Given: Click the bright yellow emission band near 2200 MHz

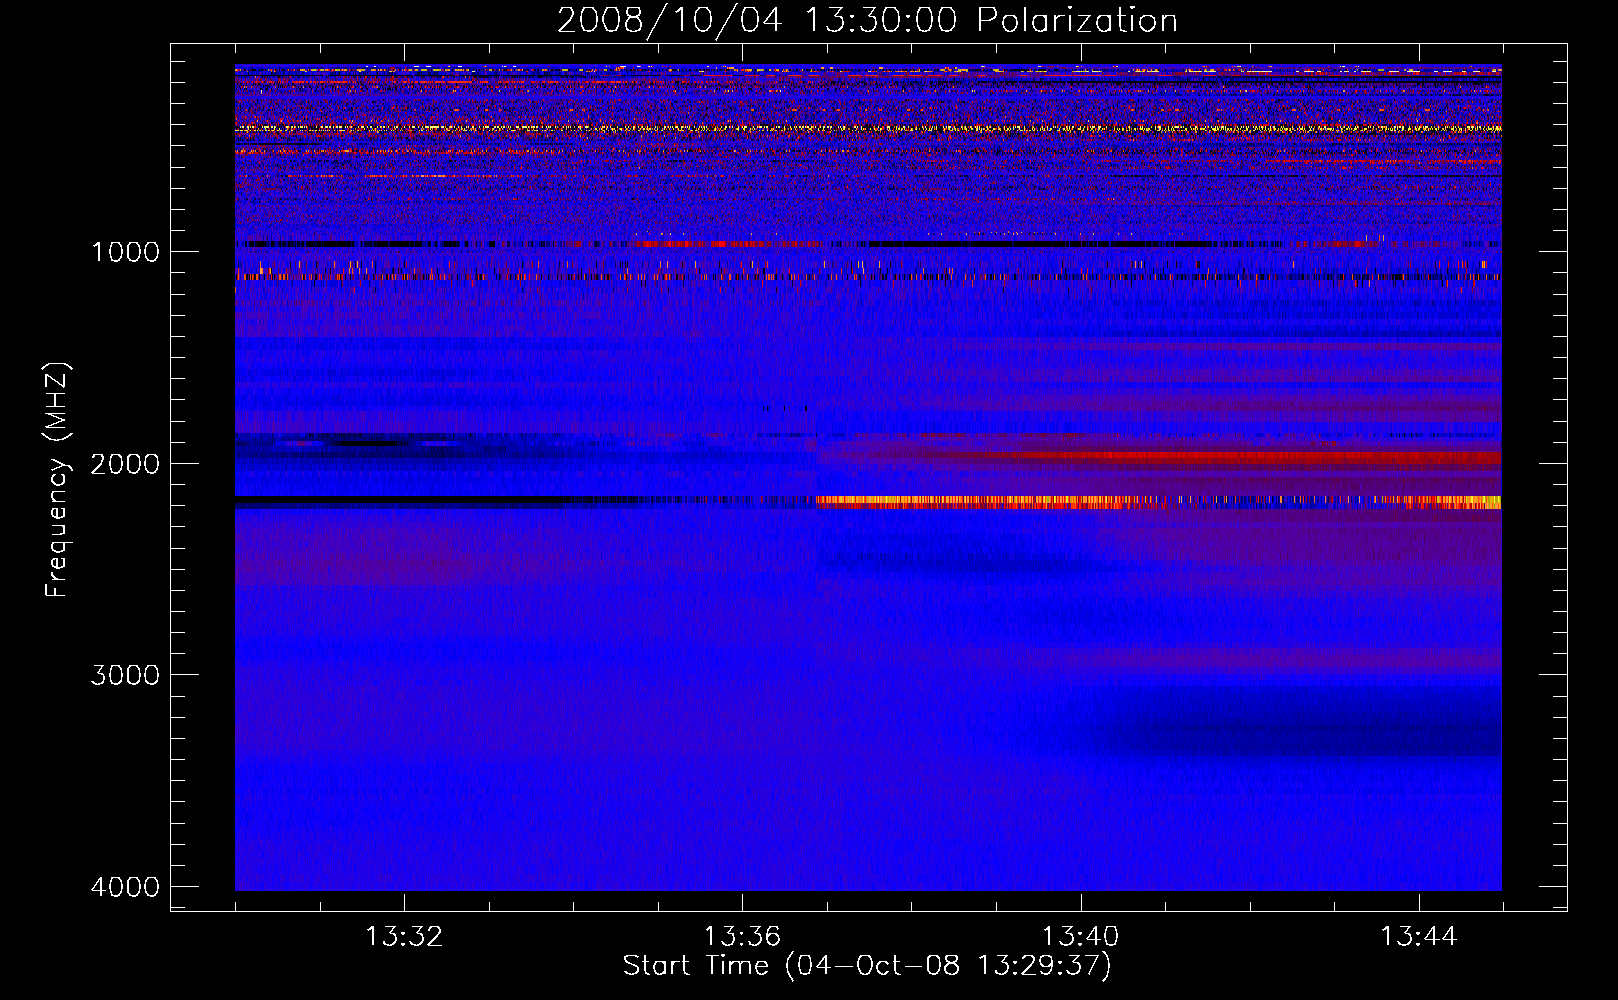Looking at the screenshot, I should point(1158,502).
